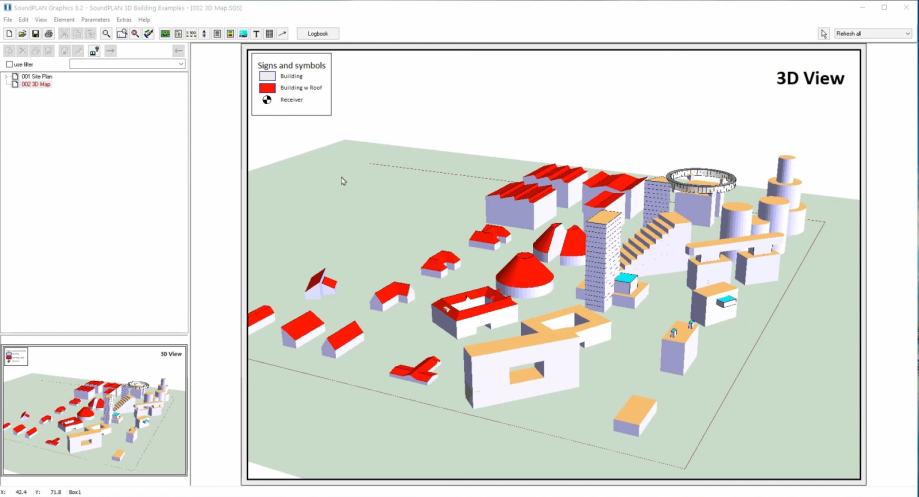The width and height of the screenshot is (919, 497).
Task: Click the pointer cursor icon near Refresh all
Action: pos(823,34)
